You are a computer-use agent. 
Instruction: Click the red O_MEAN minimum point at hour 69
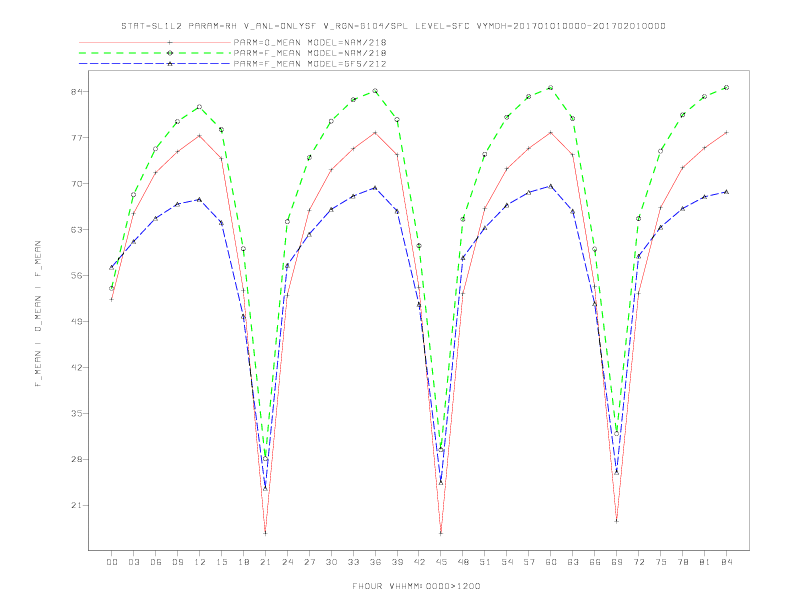click(x=617, y=521)
